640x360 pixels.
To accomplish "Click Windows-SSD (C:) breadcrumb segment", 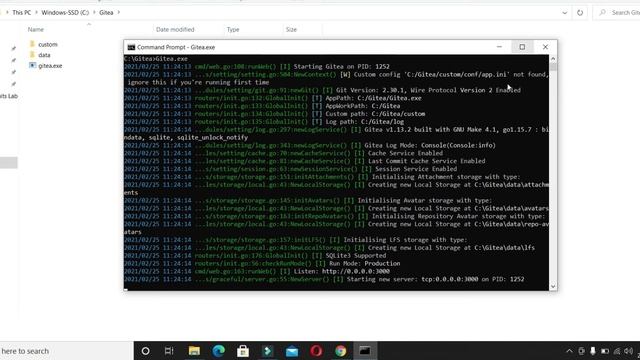I will click(x=65, y=13).
